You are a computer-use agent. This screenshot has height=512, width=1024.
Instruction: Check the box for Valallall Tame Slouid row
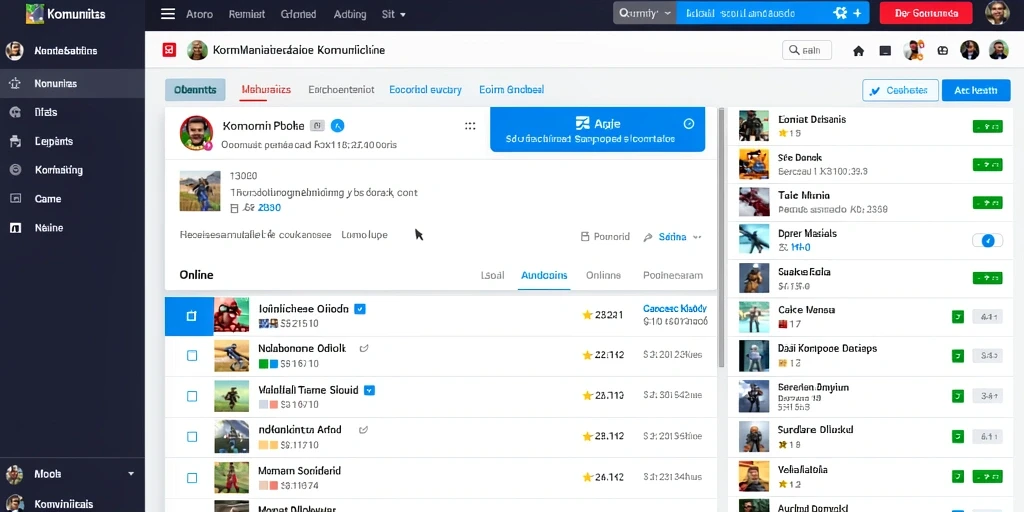point(192,396)
